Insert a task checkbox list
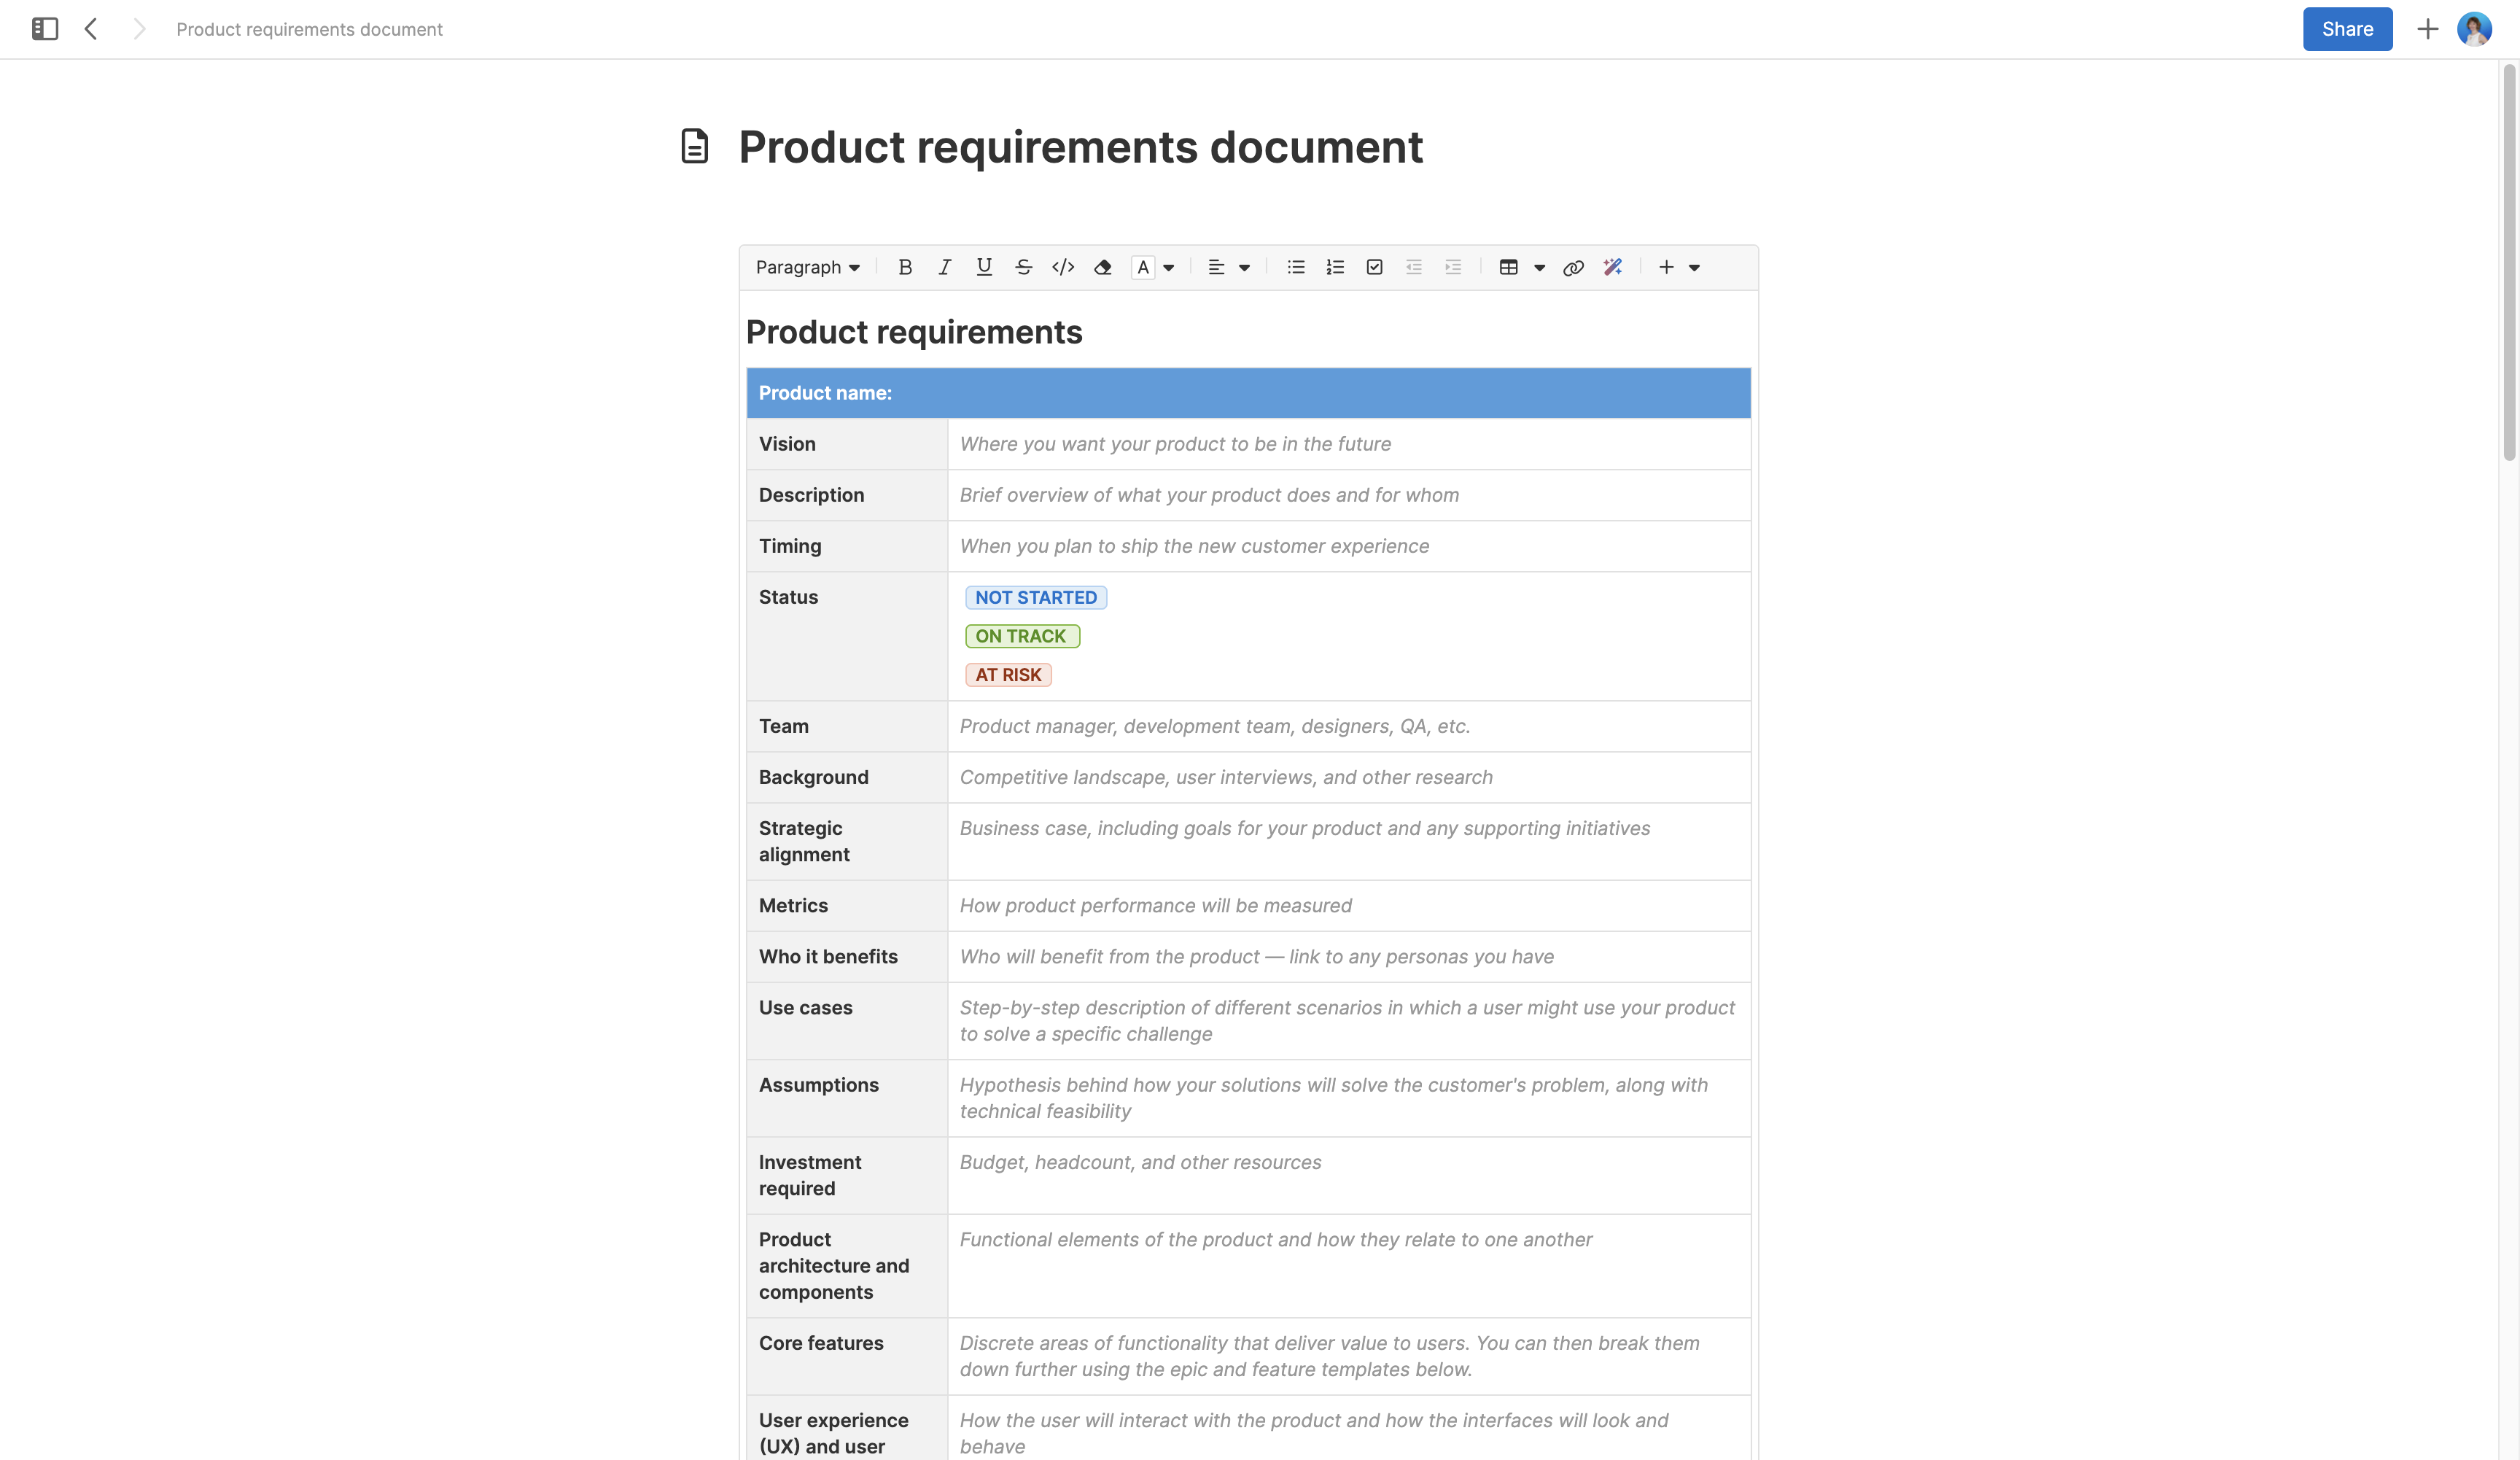Screen dimensions: 2520x1460 [1374, 267]
